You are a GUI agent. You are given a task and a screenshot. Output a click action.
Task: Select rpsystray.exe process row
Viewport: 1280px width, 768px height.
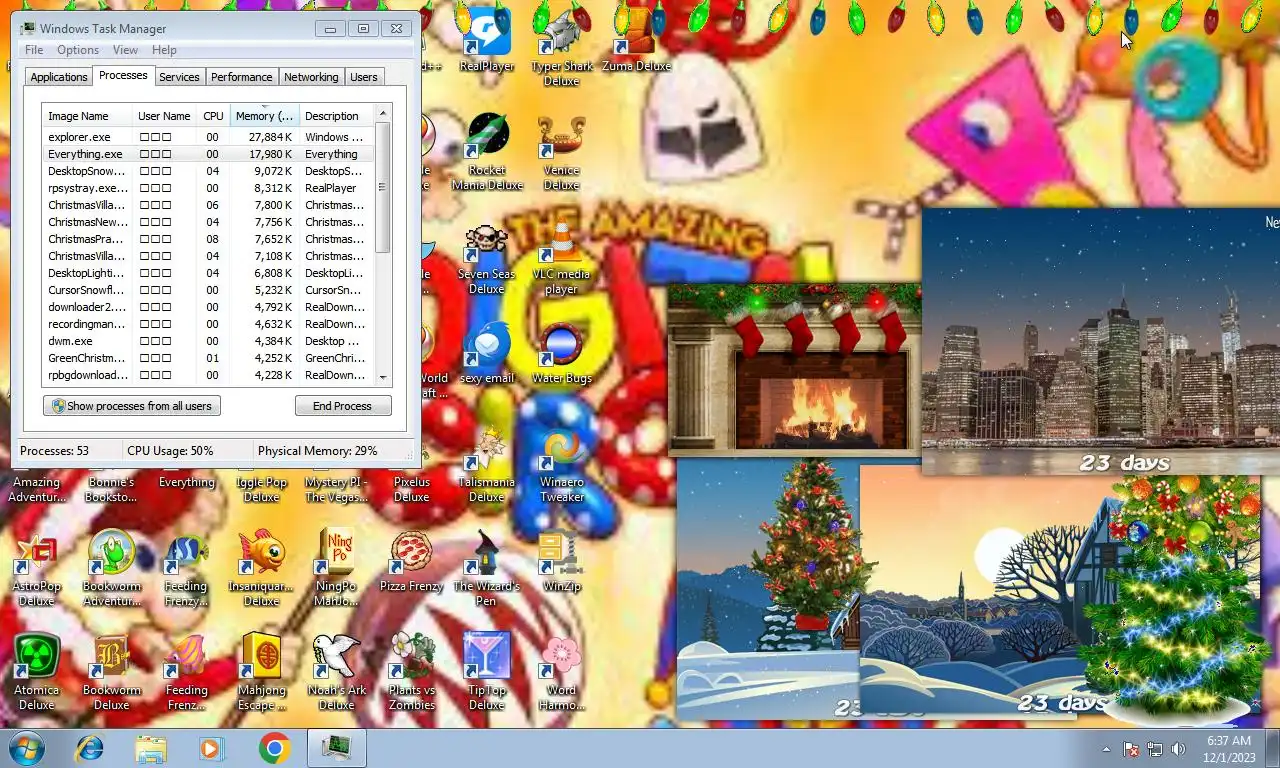[x=208, y=188]
